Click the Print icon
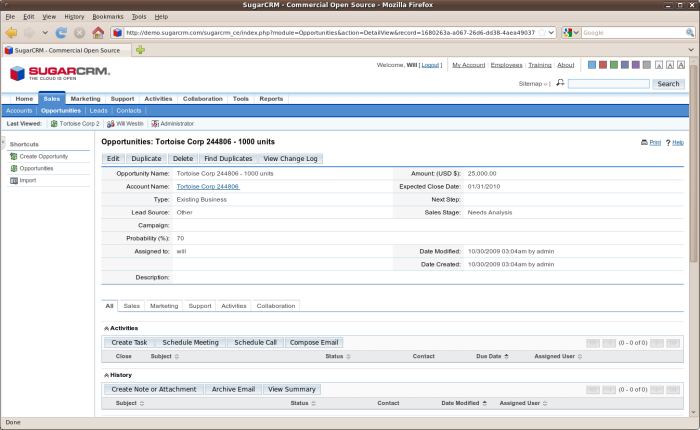The height and width of the screenshot is (430, 700). [644, 142]
